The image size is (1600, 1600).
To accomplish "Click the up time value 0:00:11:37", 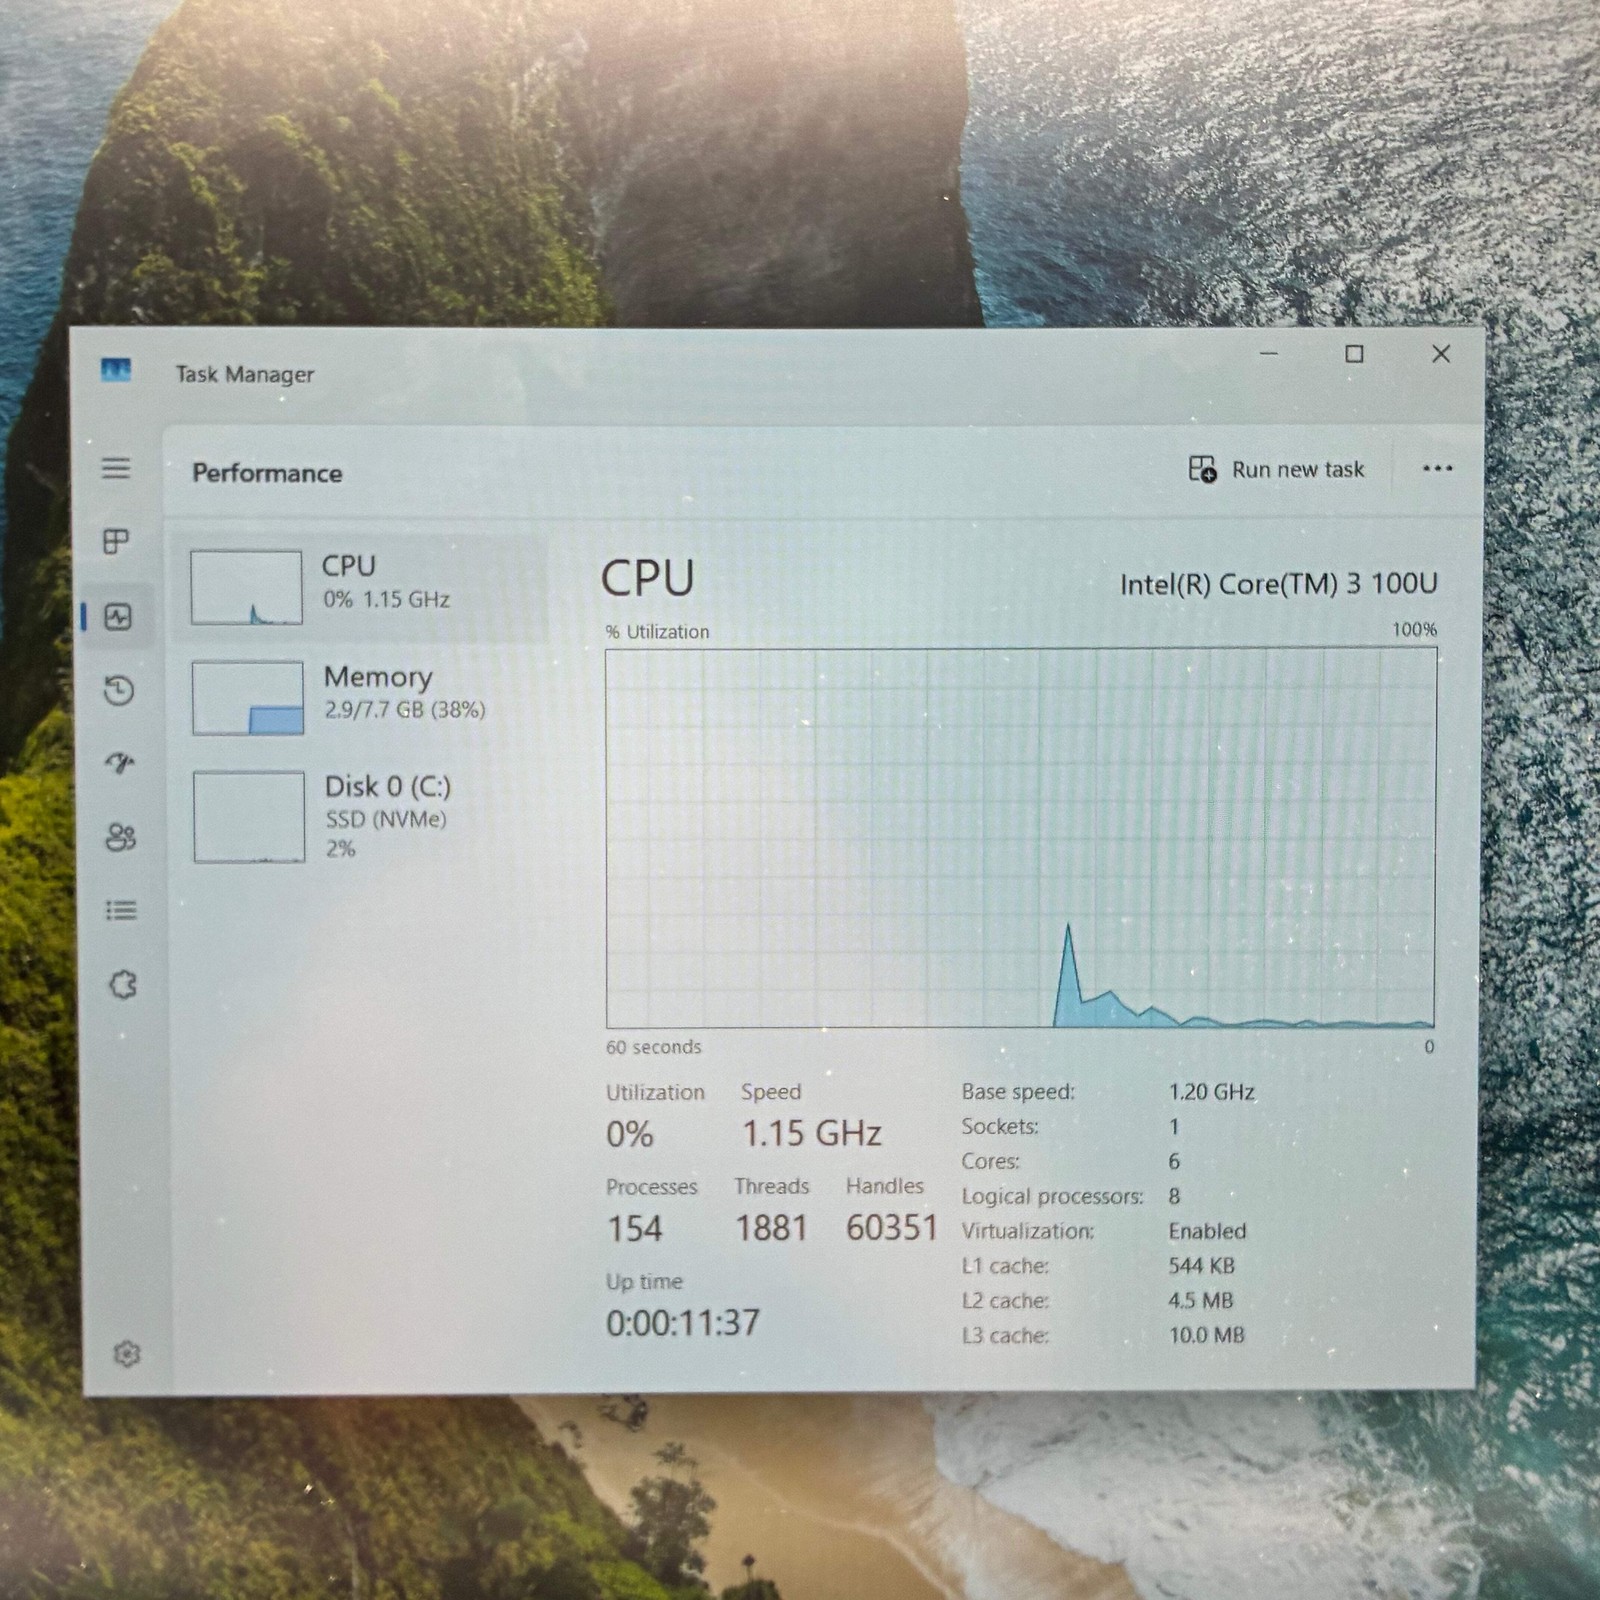I will 683,1323.
